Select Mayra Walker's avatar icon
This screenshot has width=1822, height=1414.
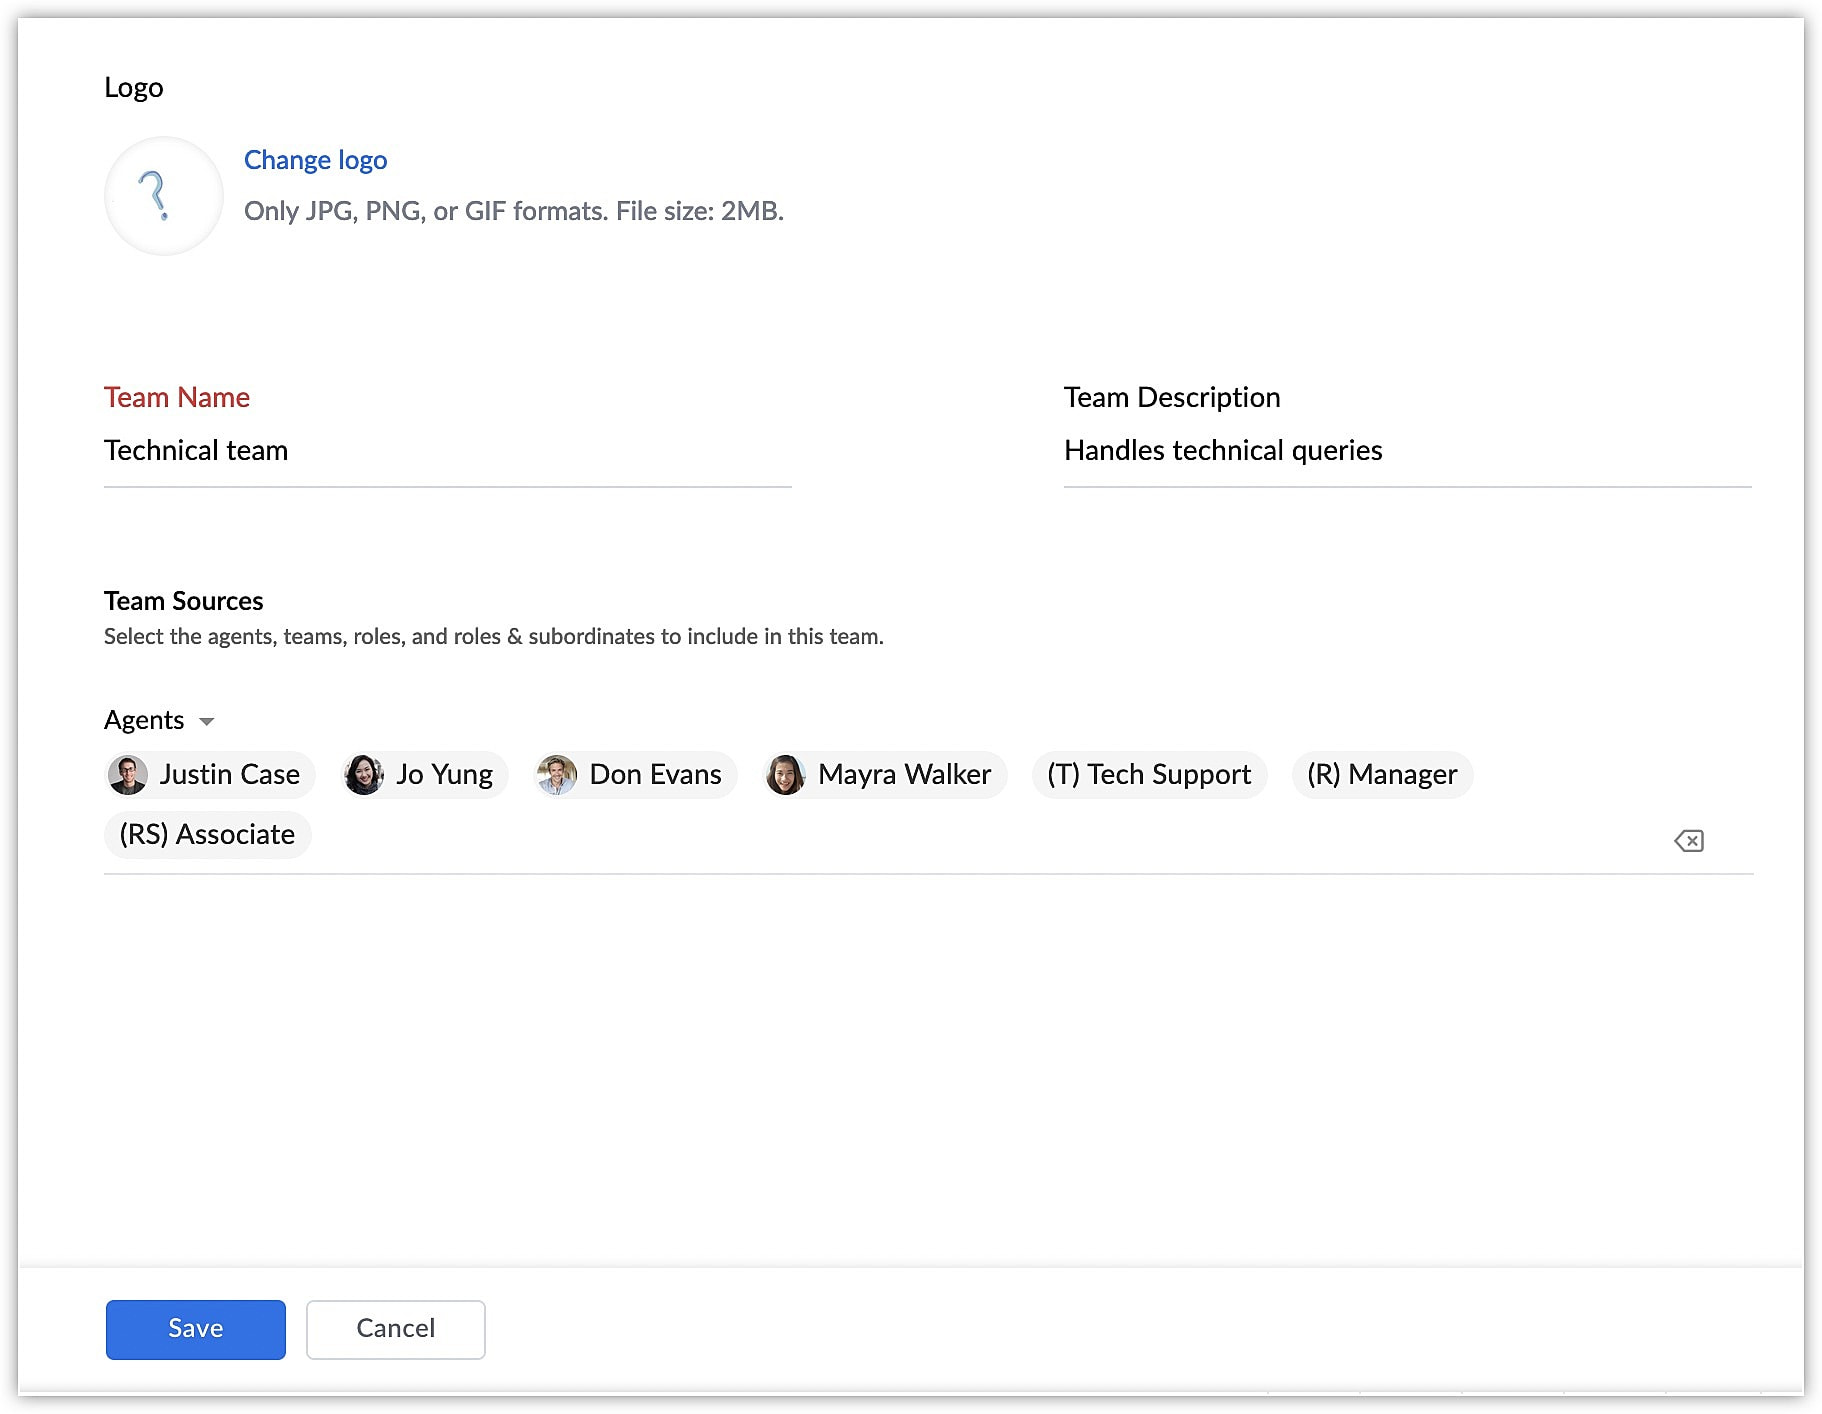tap(785, 775)
